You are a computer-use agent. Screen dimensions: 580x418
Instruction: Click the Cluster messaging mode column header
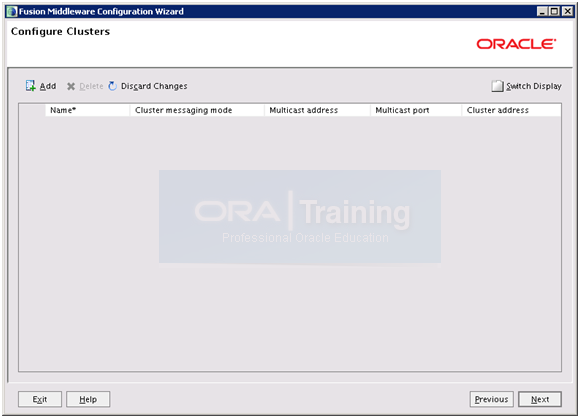pos(197,110)
